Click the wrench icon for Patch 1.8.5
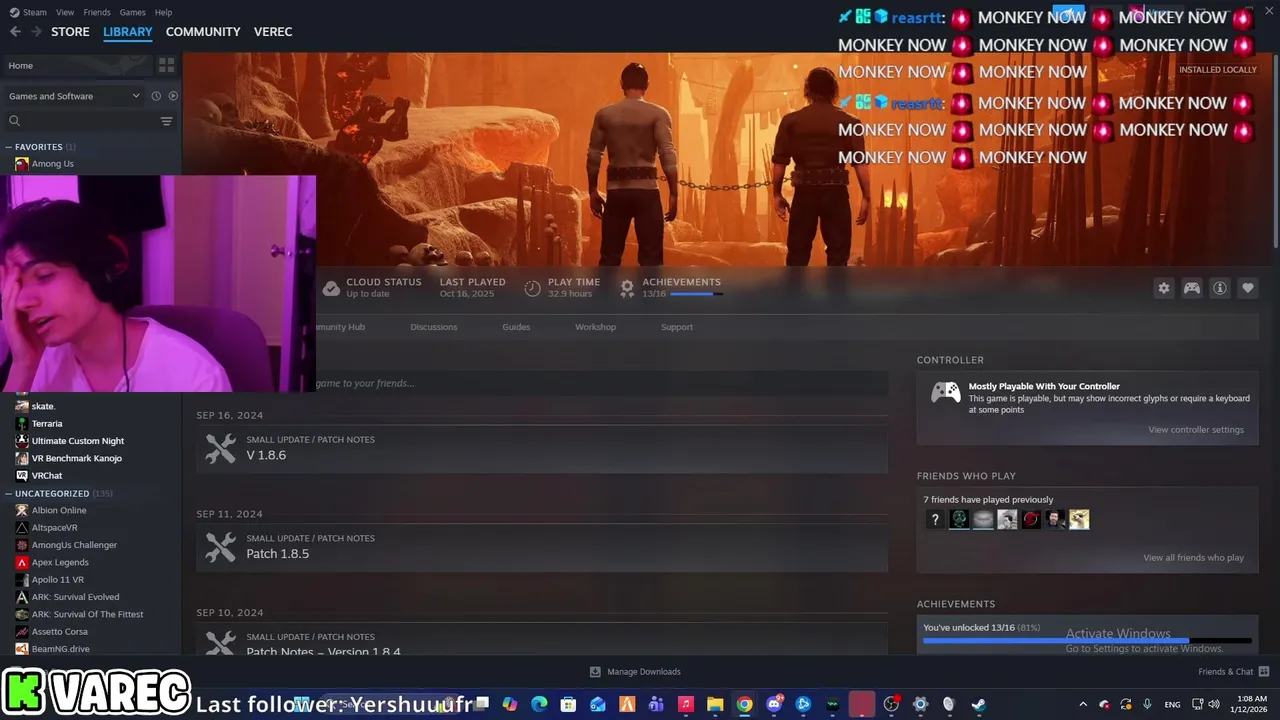 point(221,547)
